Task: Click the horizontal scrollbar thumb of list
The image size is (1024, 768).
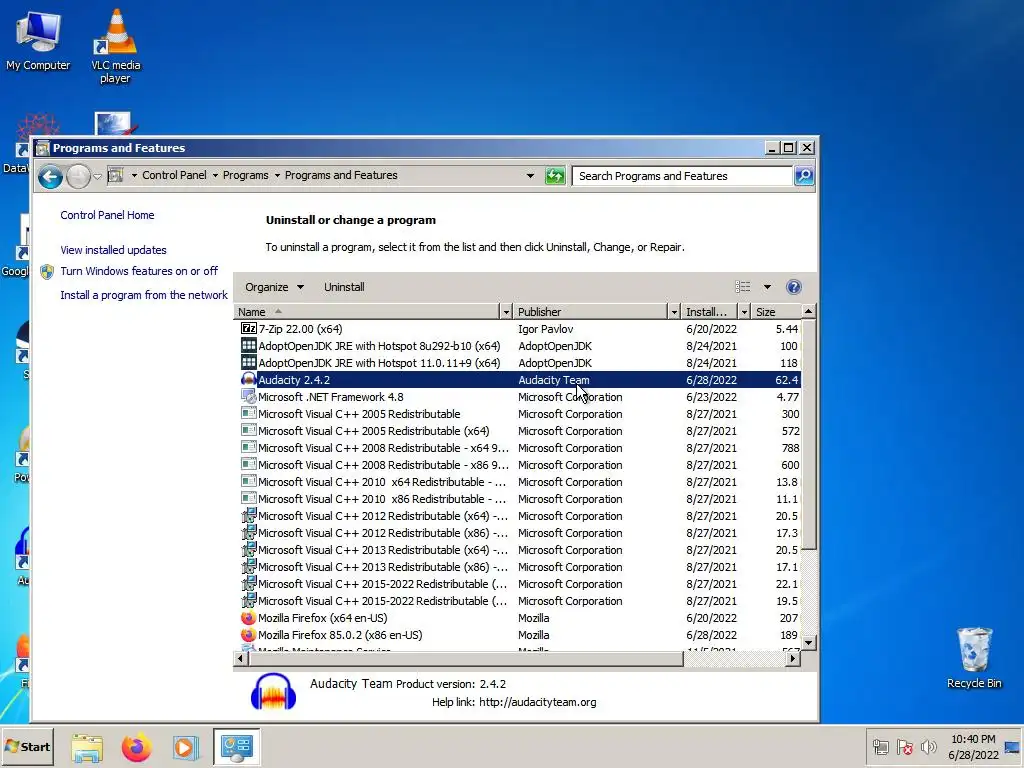Action: pyautogui.click(x=466, y=659)
